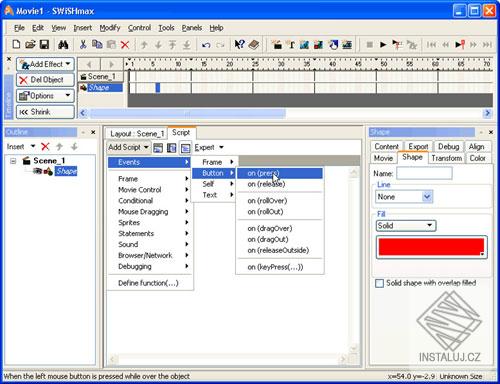Open the Debug tab
This screenshot has width=500, height=384.
pos(449,146)
